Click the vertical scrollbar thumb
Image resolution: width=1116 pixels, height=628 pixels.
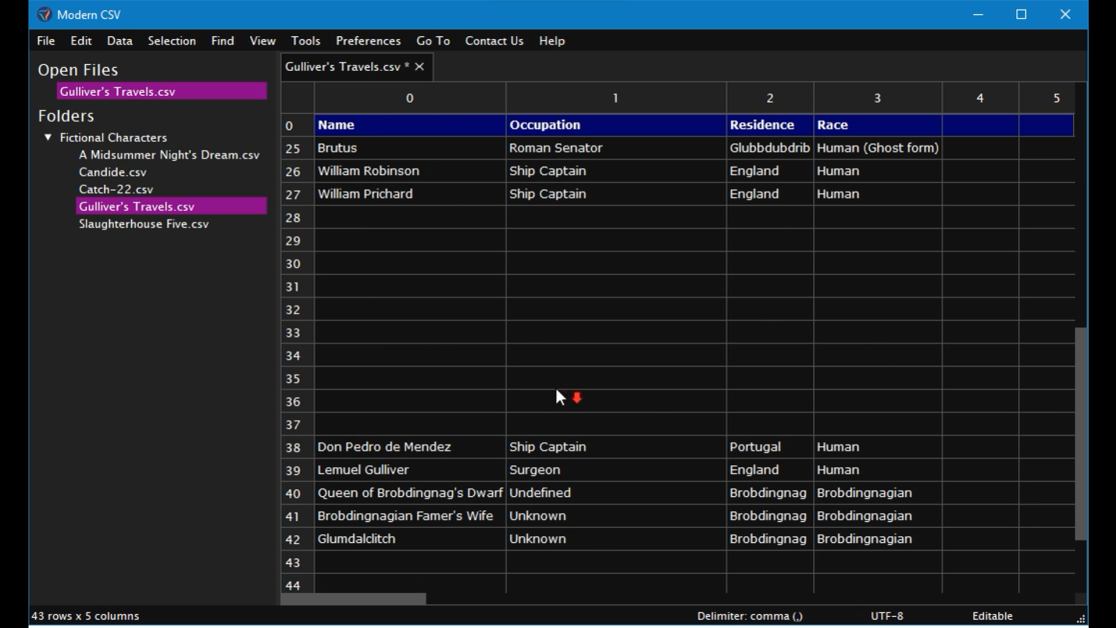1080,433
